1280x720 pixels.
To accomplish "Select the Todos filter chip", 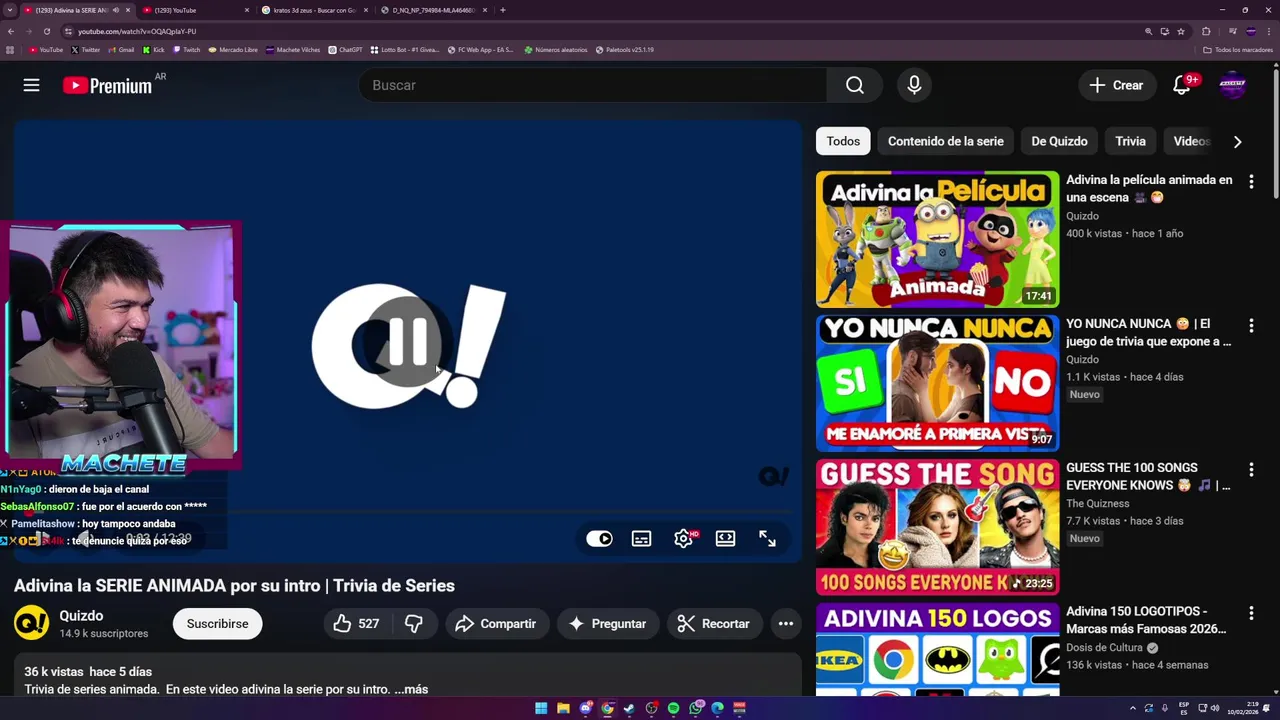I will tap(843, 141).
